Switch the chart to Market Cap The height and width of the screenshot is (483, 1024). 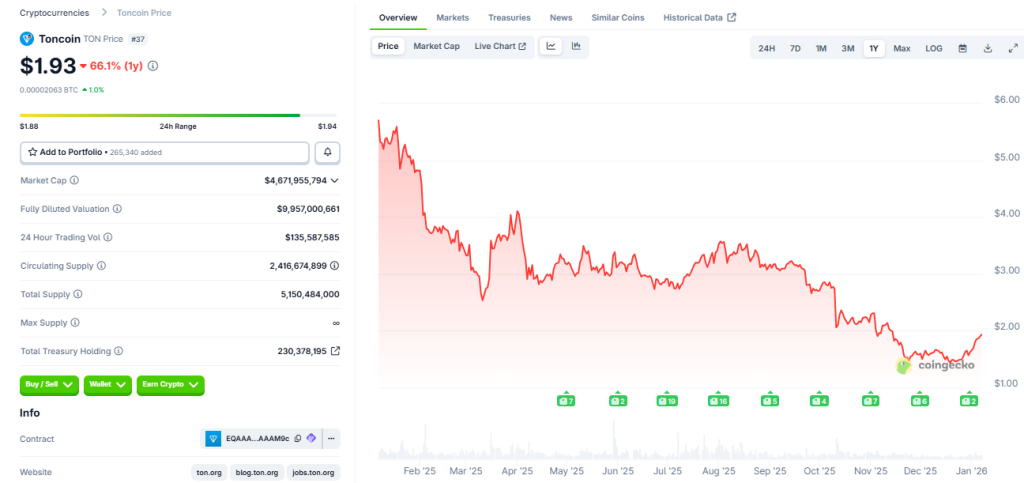(x=436, y=46)
